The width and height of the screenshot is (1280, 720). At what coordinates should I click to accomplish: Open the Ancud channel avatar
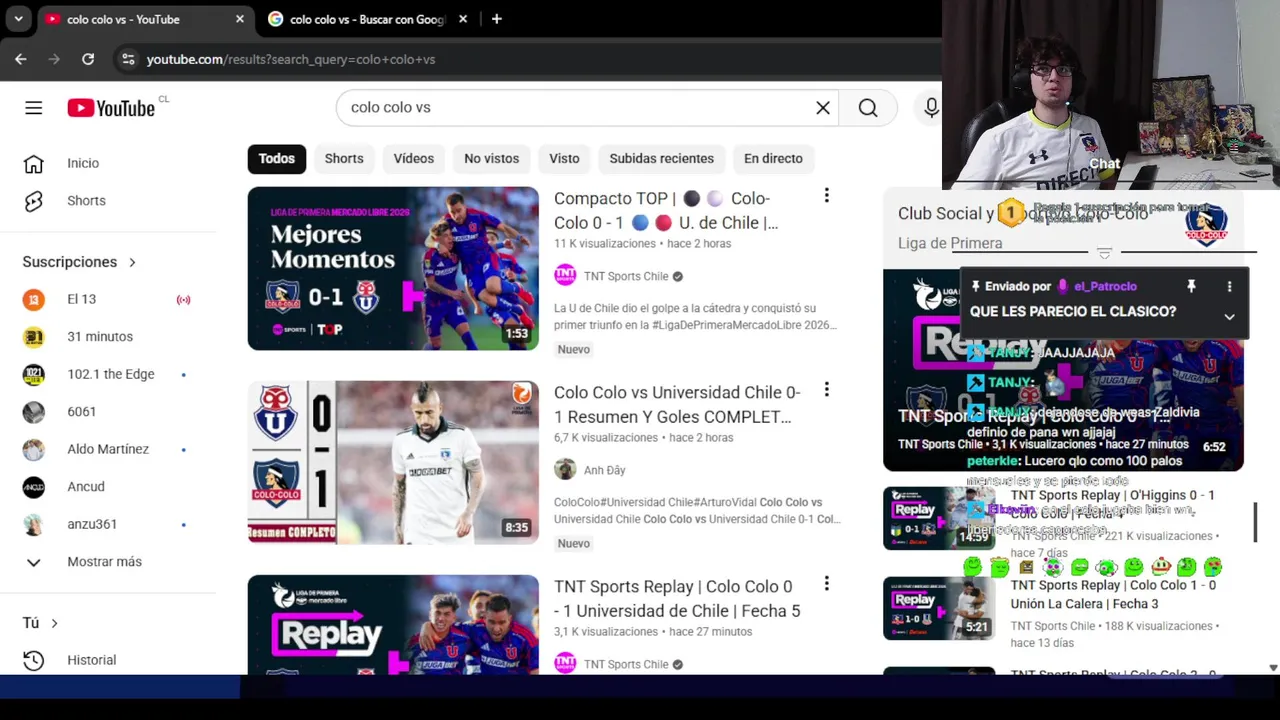[34, 487]
